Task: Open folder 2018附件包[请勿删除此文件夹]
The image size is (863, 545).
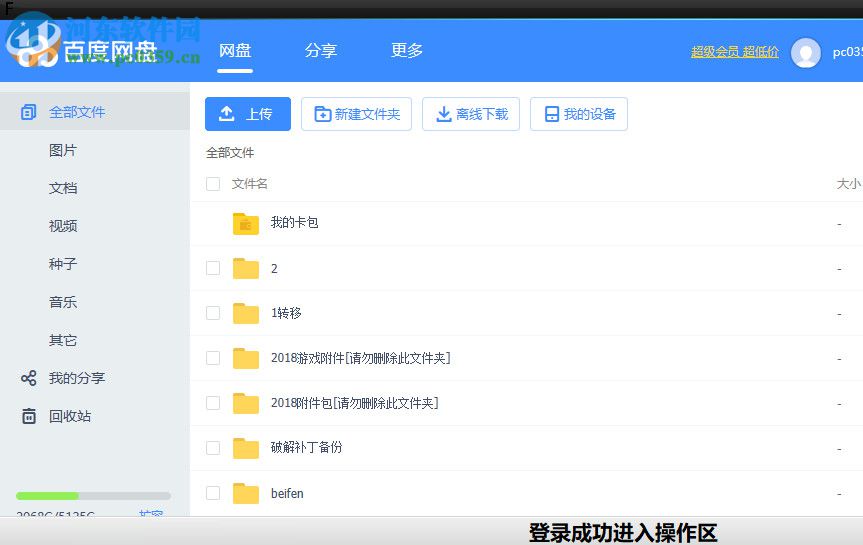Action: pyautogui.click(x=354, y=403)
